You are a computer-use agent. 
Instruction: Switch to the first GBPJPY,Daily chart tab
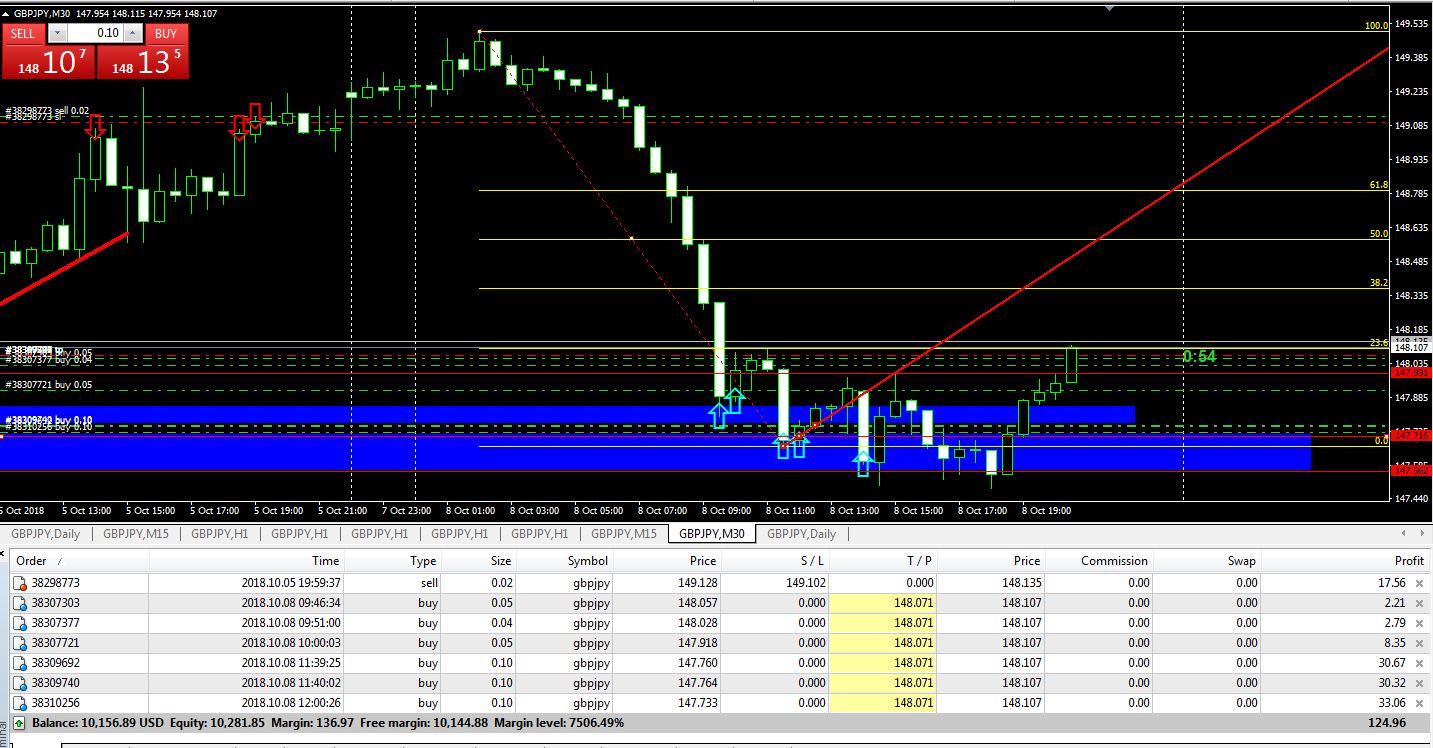45,534
